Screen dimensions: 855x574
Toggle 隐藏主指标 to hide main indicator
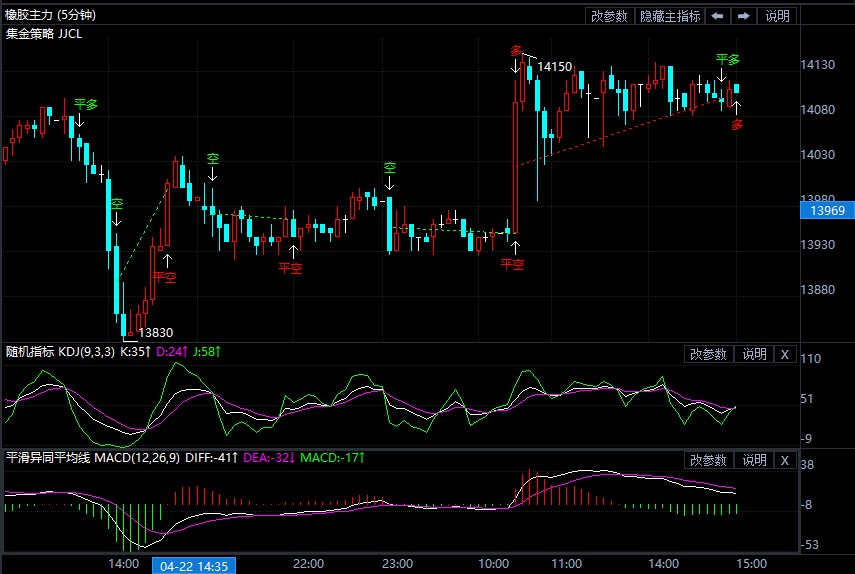pyautogui.click(x=670, y=16)
